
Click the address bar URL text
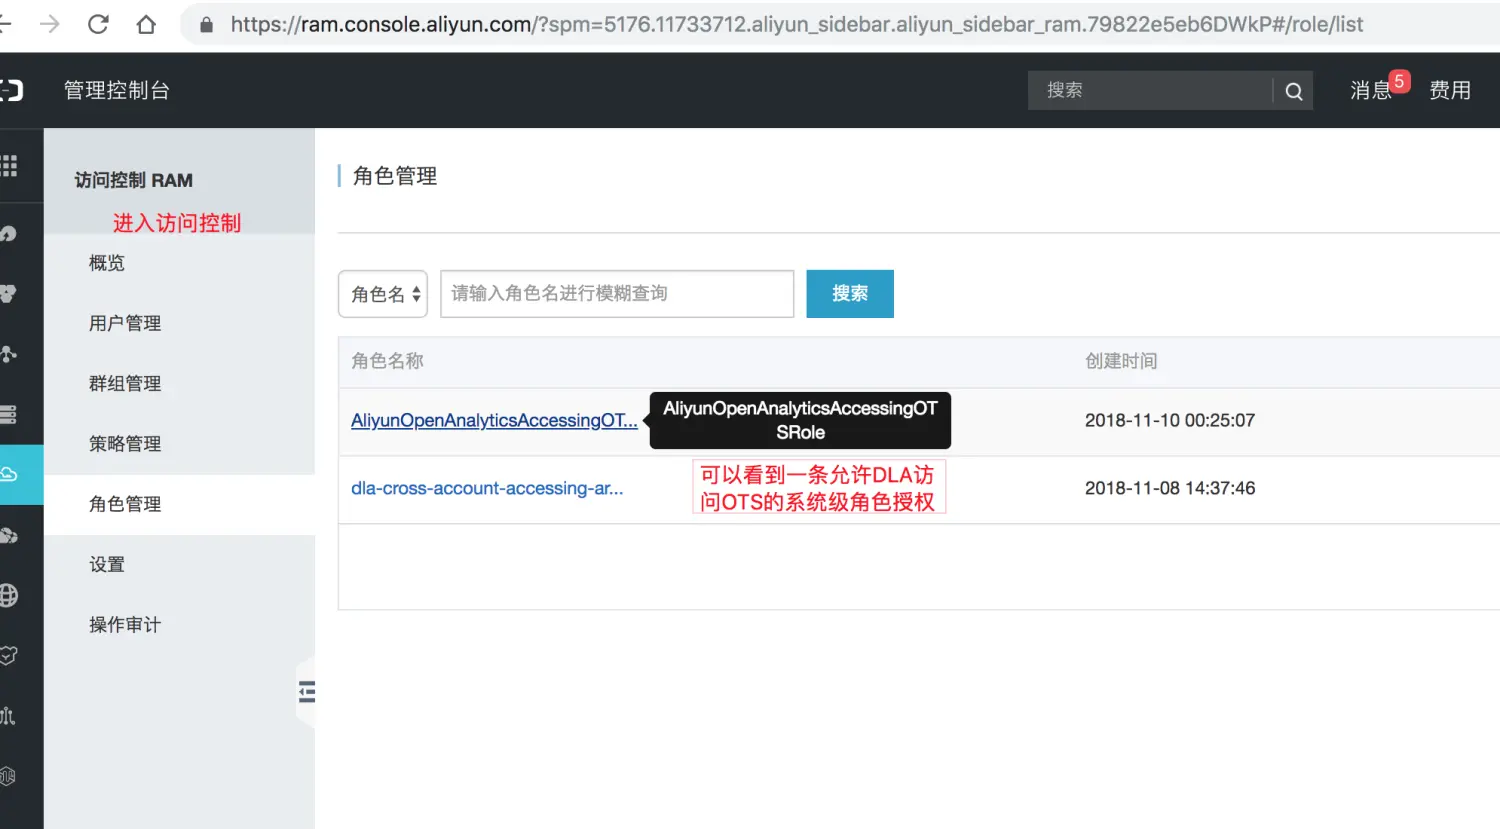[796, 24]
